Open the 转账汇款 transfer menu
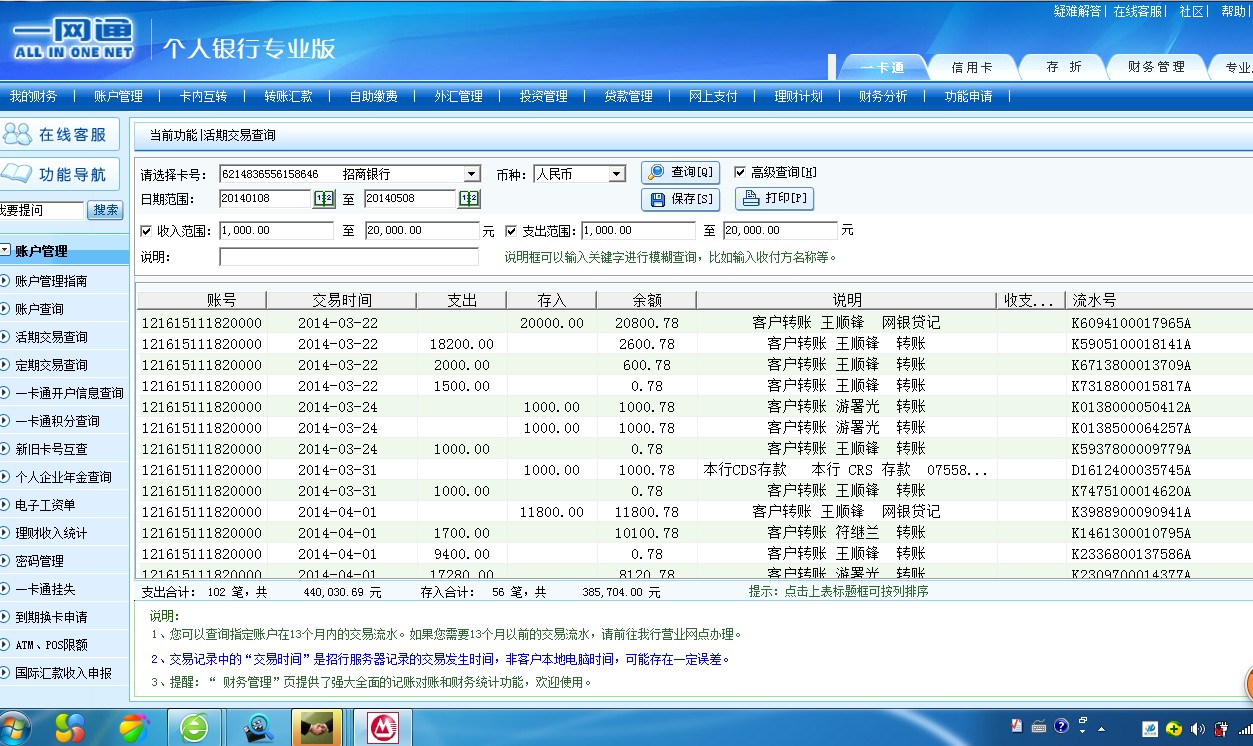The image size is (1253, 746). [288, 96]
